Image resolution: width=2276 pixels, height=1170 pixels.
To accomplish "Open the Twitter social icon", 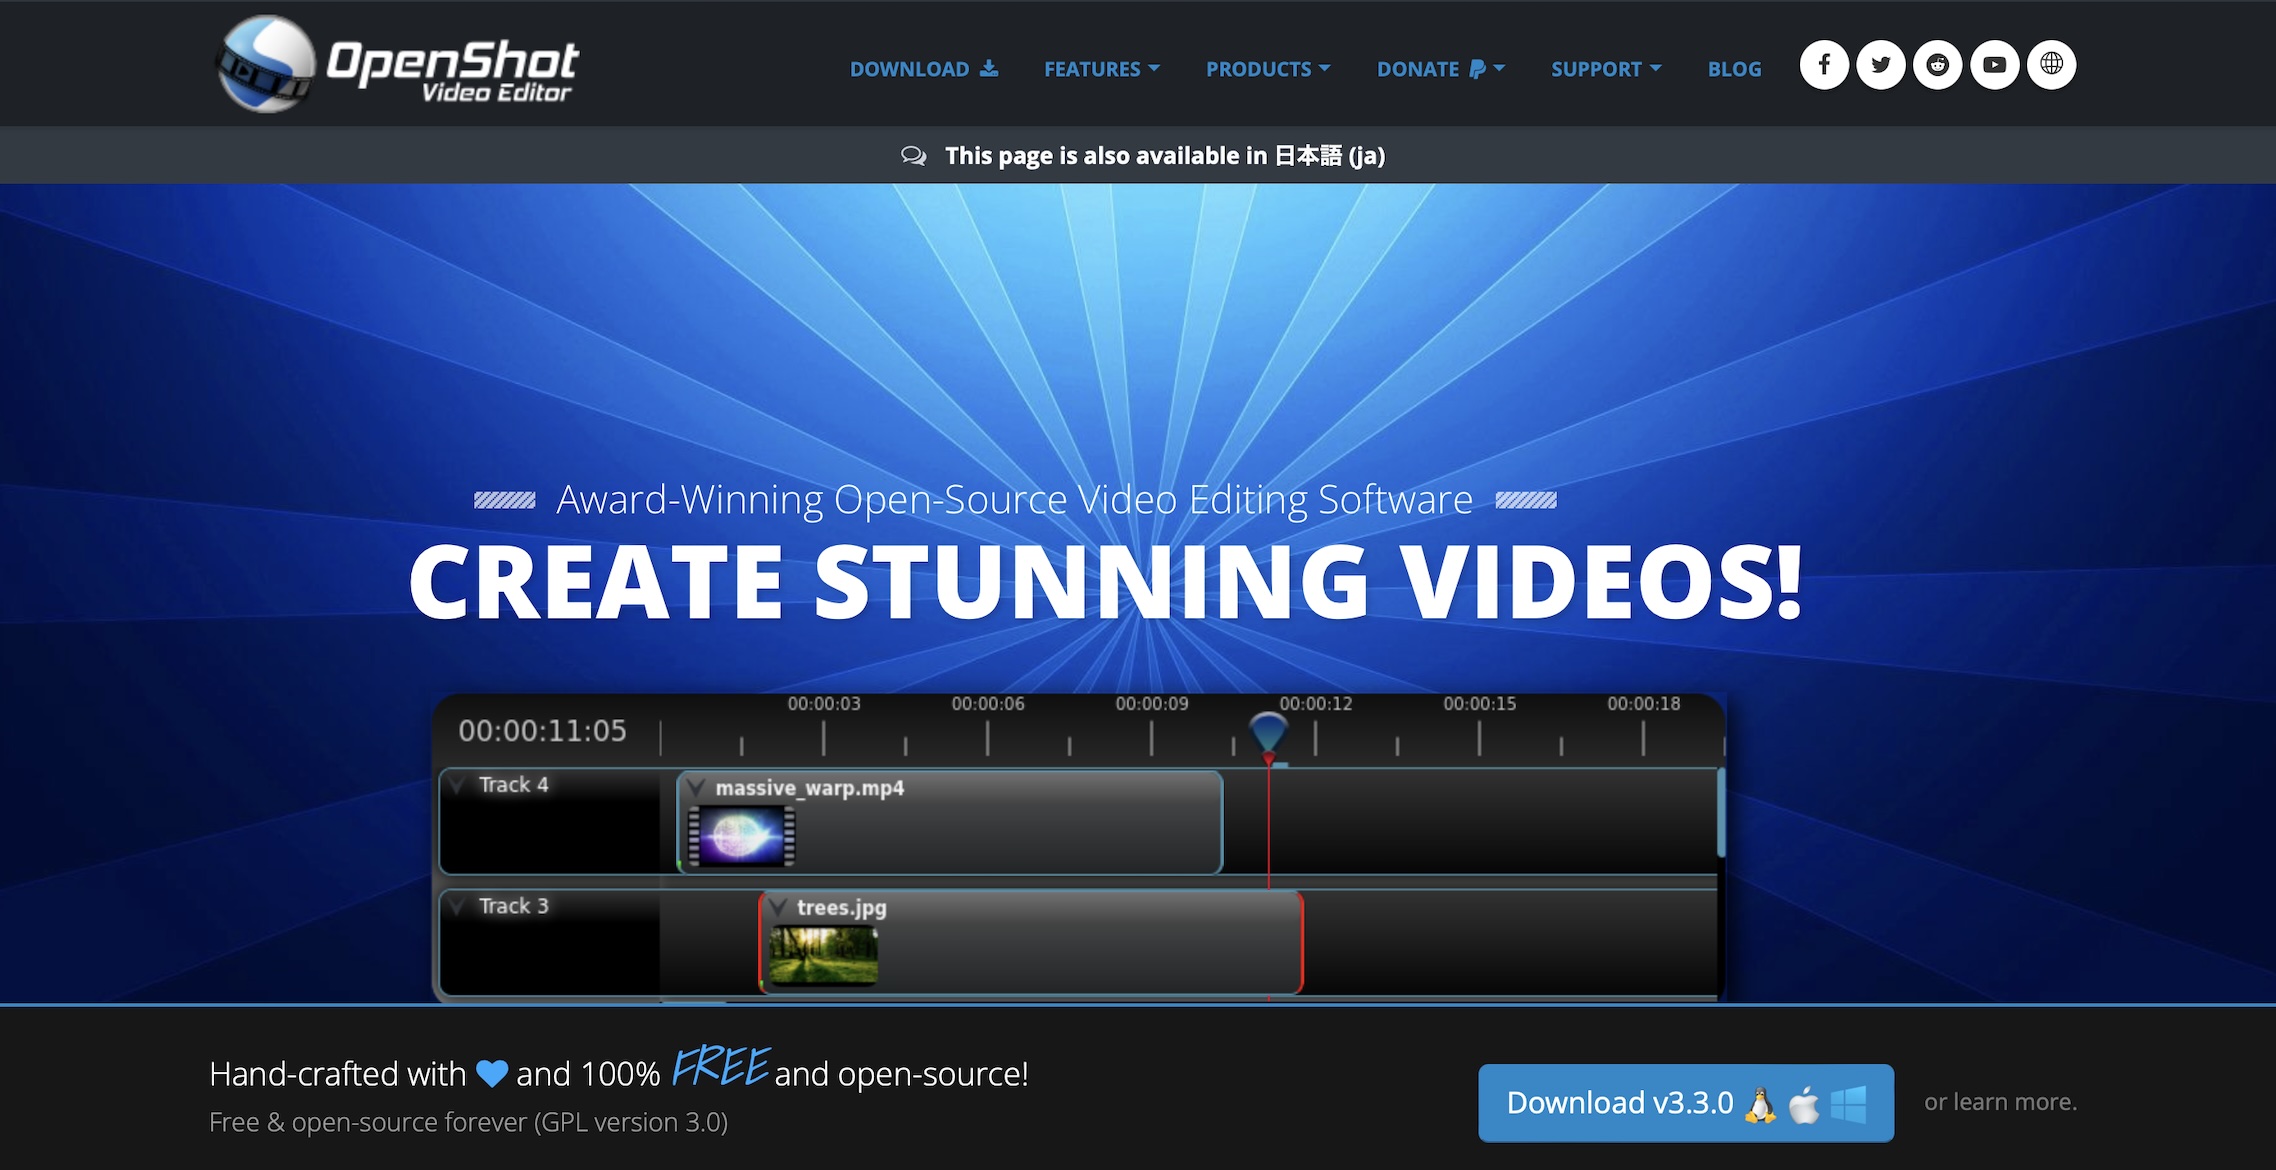I will click(1881, 65).
